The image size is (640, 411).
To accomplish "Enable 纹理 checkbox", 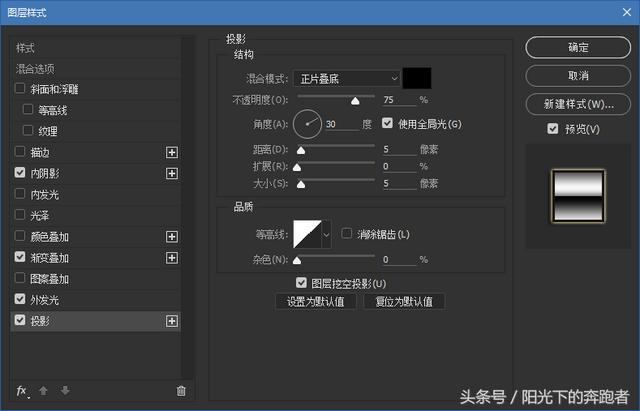I will click(x=28, y=131).
